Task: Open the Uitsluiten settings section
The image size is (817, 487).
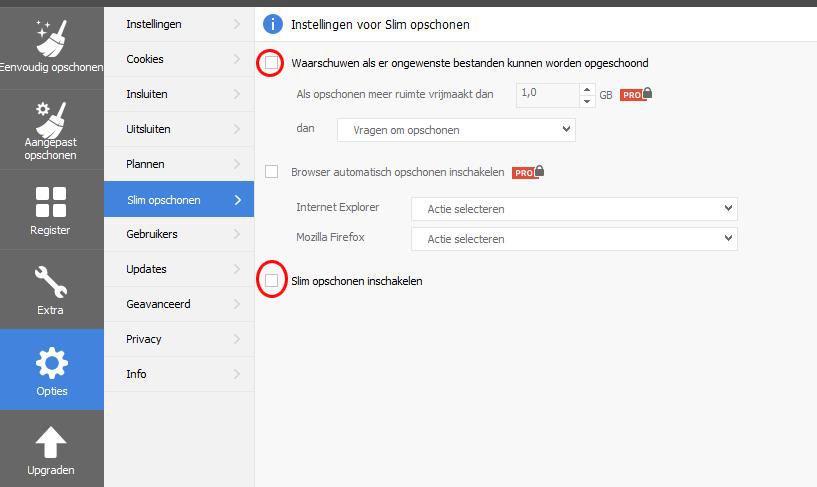Action: click(179, 129)
